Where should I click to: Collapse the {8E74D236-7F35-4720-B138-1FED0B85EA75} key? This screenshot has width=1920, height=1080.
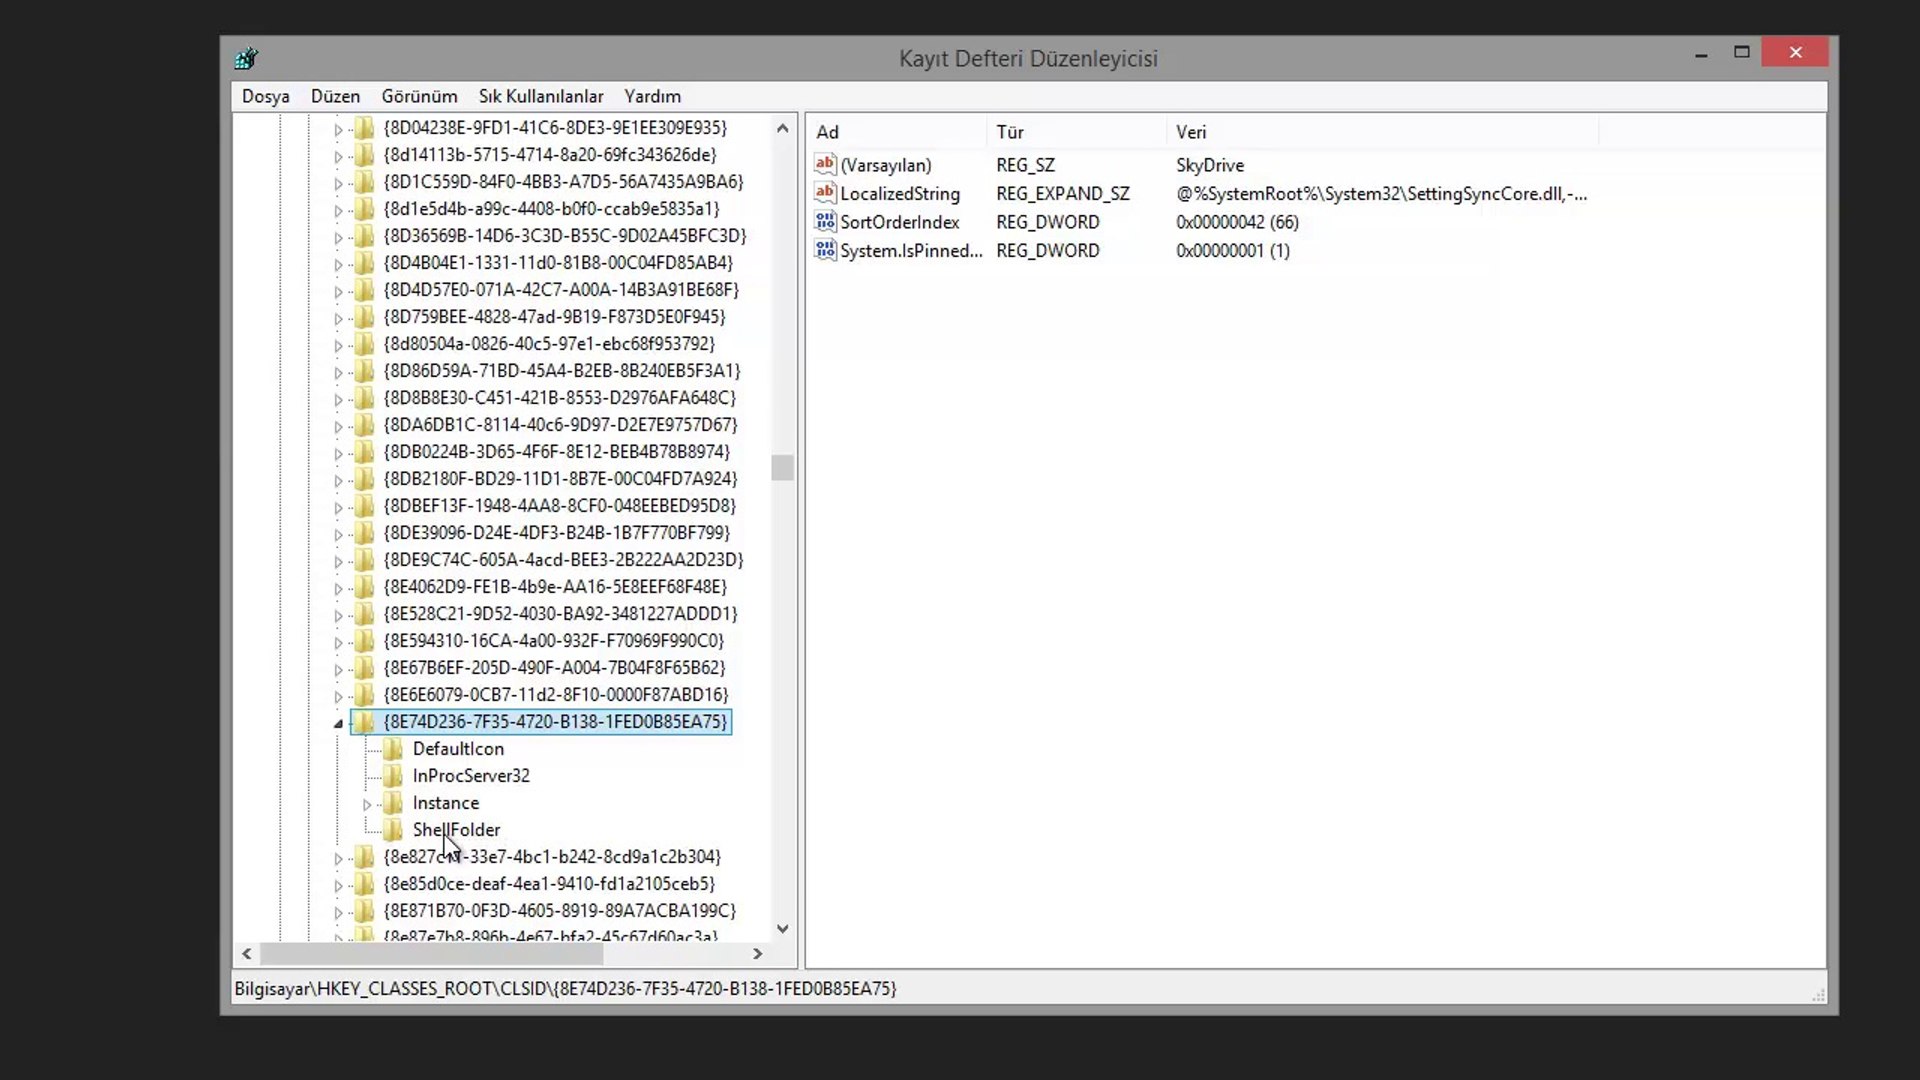[338, 723]
